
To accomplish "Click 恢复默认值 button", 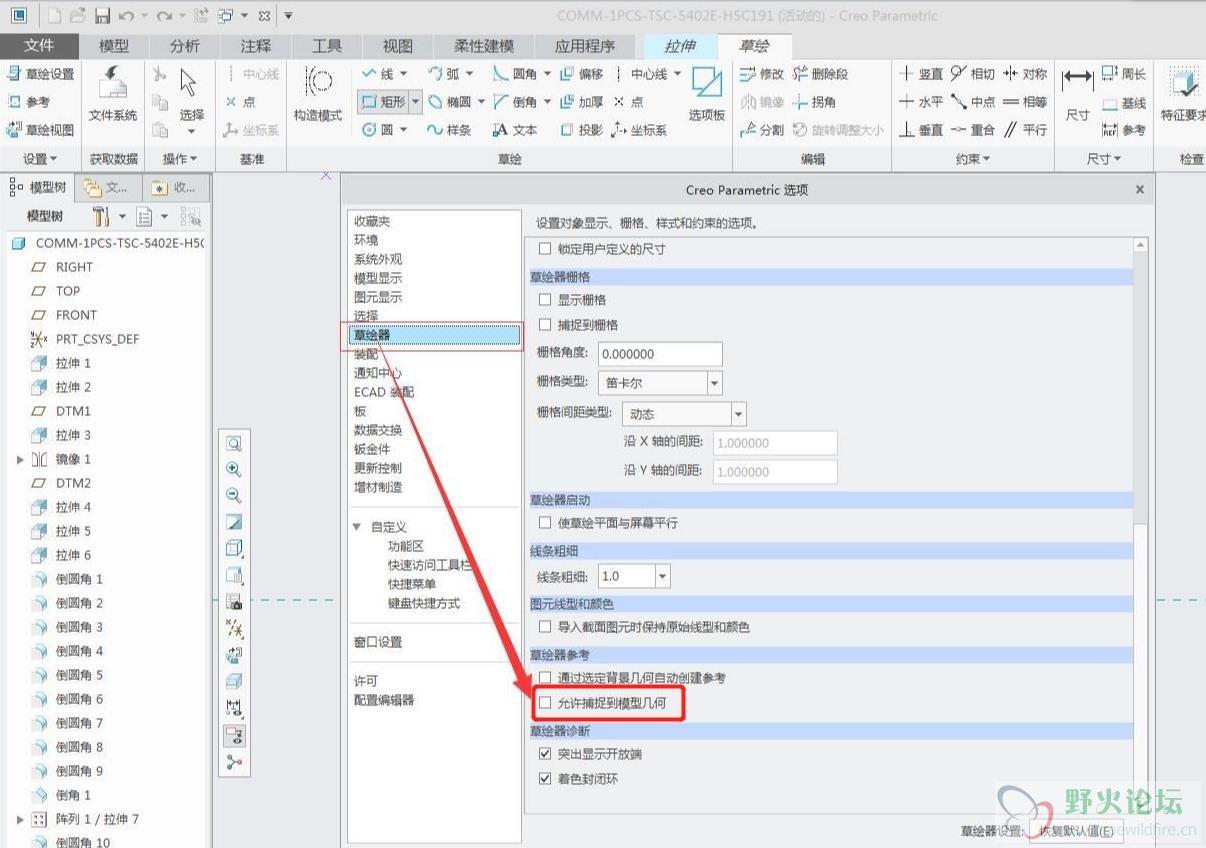I will tap(1077, 831).
